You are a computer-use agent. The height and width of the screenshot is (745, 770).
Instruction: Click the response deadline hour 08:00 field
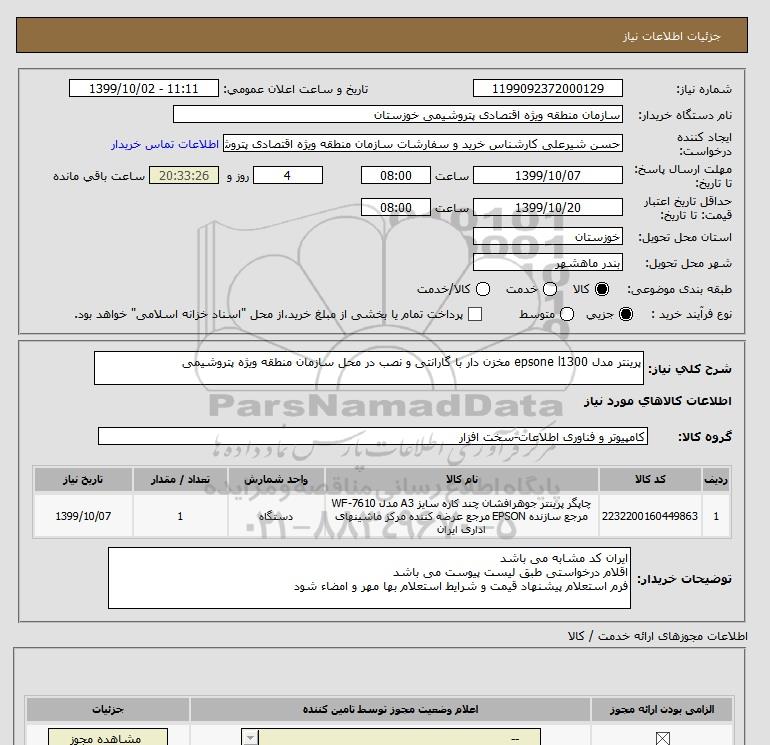click(396, 175)
